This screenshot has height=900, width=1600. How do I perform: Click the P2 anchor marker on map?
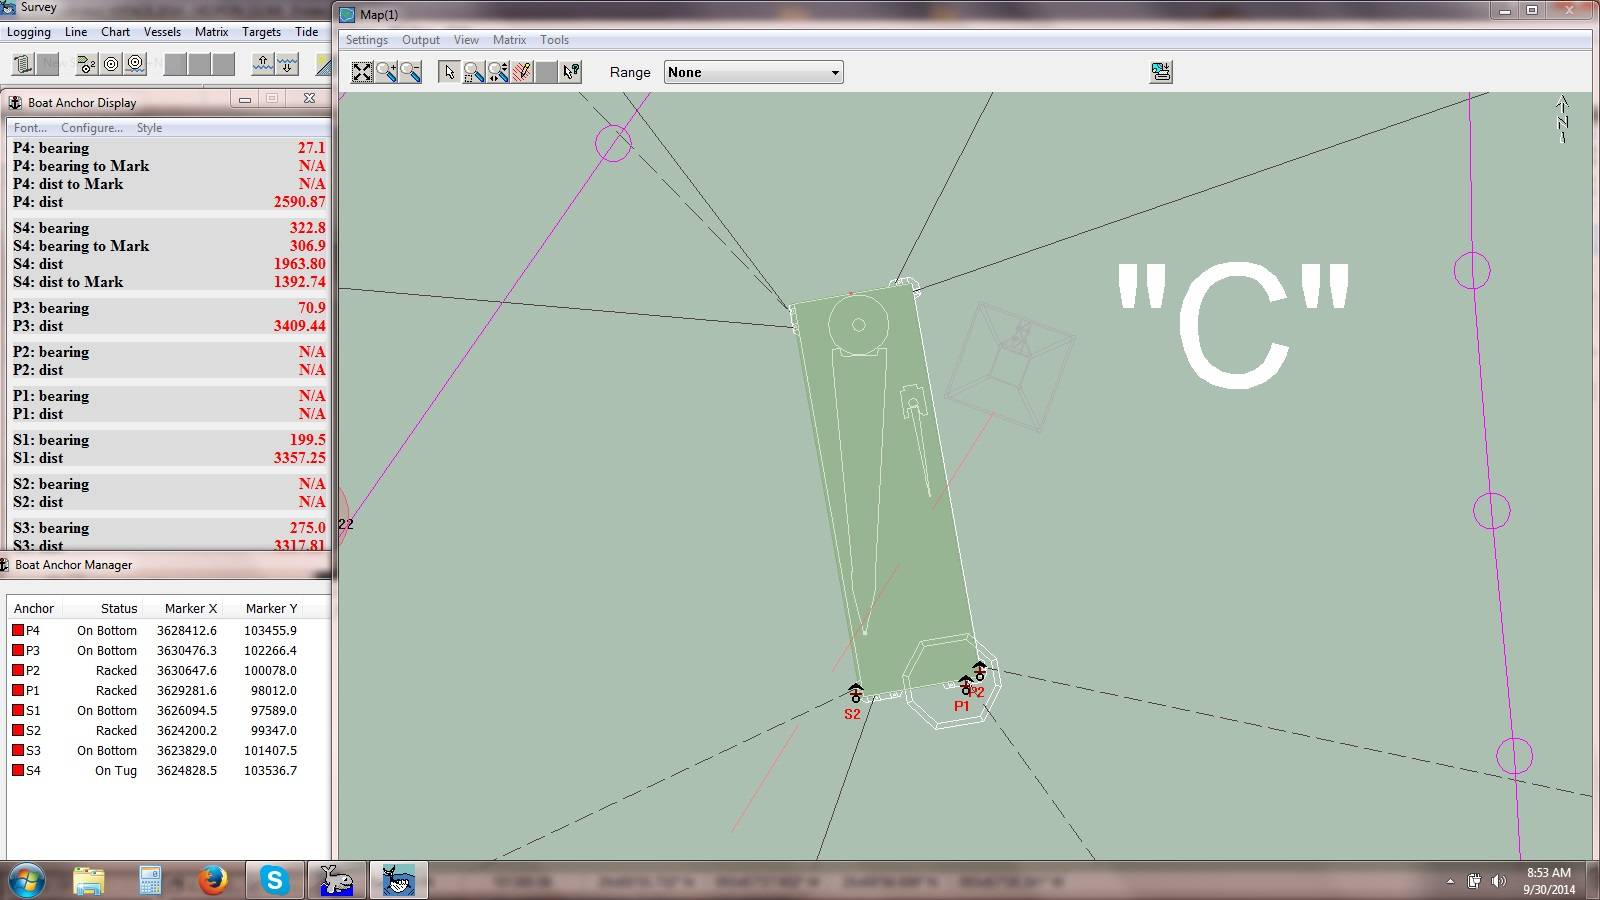pos(979,672)
